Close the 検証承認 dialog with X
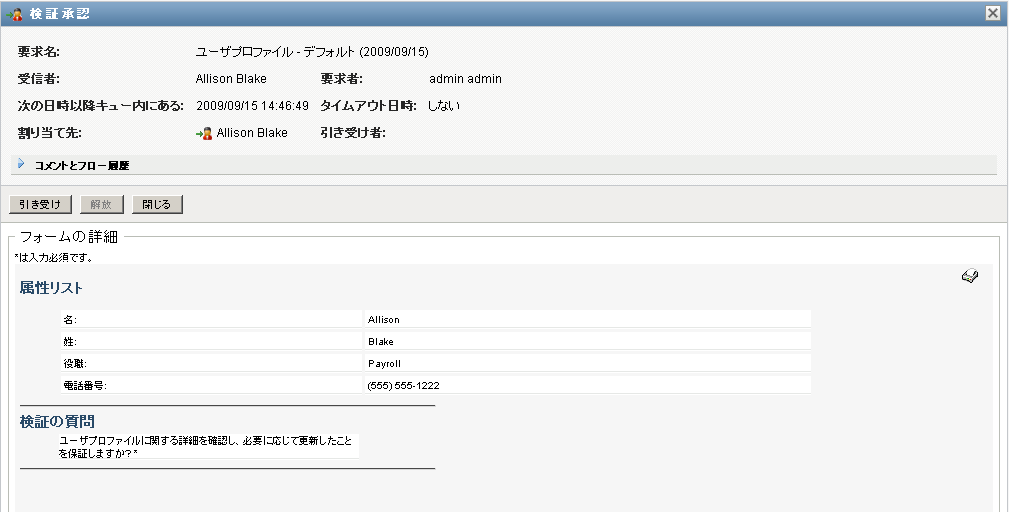Image resolution: width=1009 pixels, height=512 pixels. pyautogui.click(x=992, y=13)
